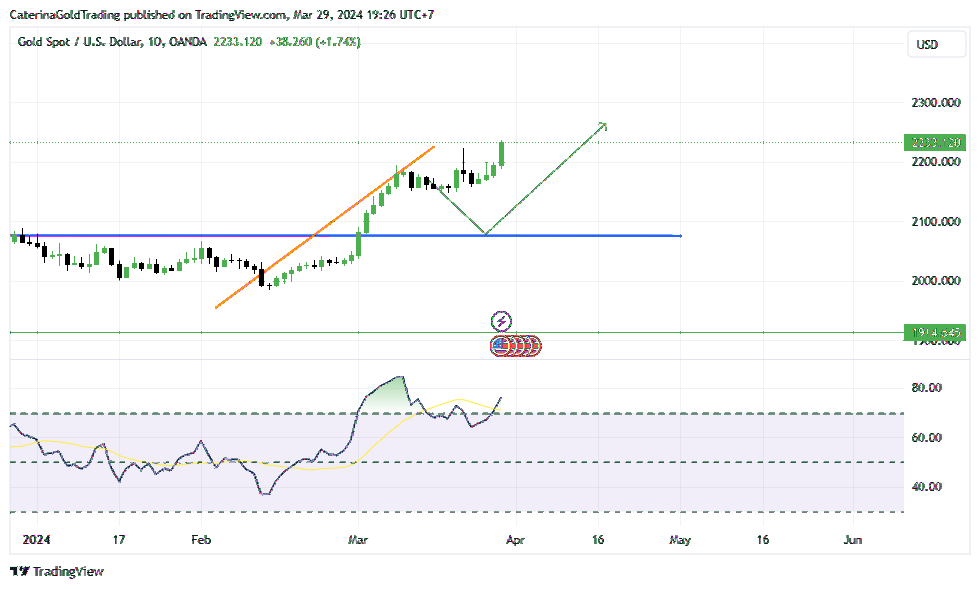Open the USD currency selector
980x589 pixels.
tap(936, 44)
